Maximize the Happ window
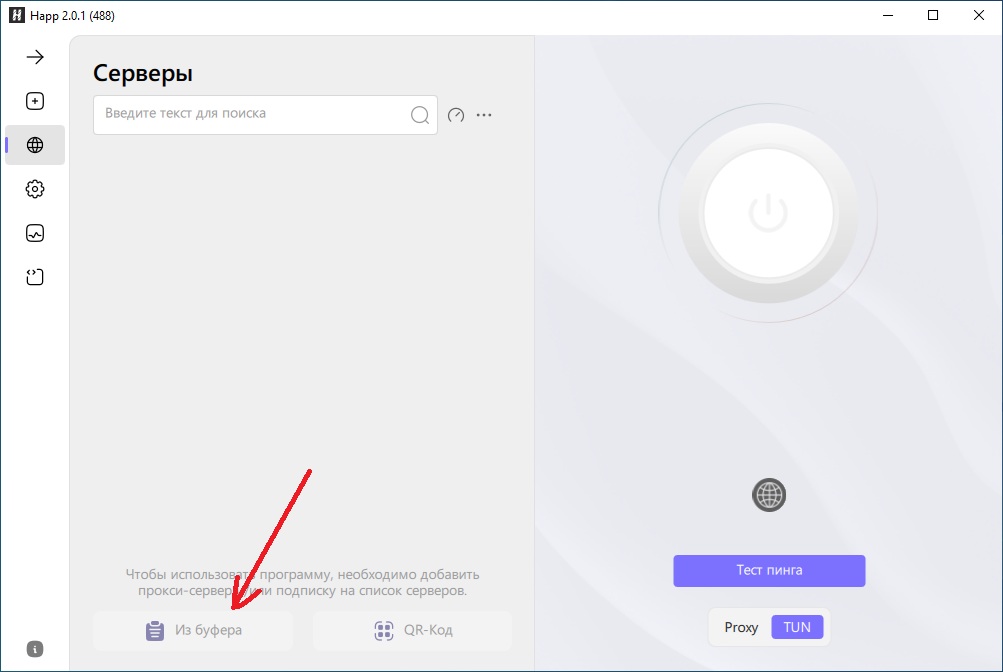This screenshot has width=1003, height=672. 933,15
